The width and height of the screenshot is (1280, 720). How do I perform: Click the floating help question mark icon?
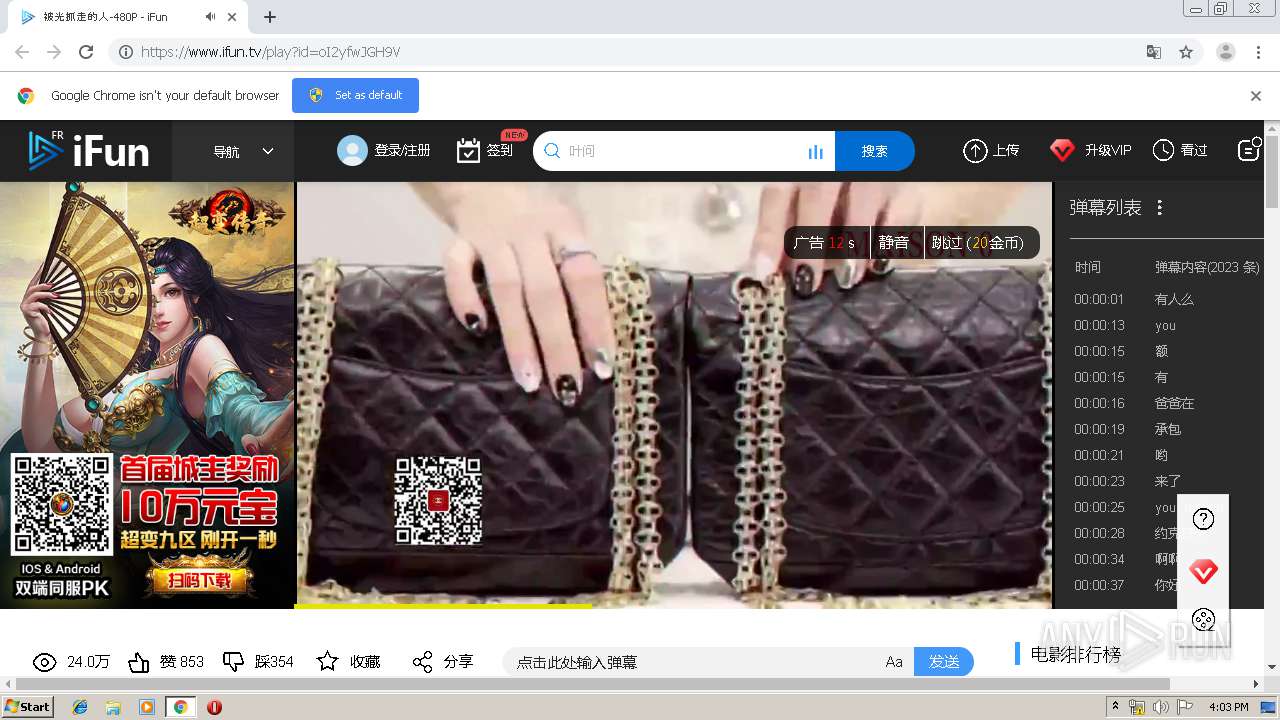pos(1203,518)
